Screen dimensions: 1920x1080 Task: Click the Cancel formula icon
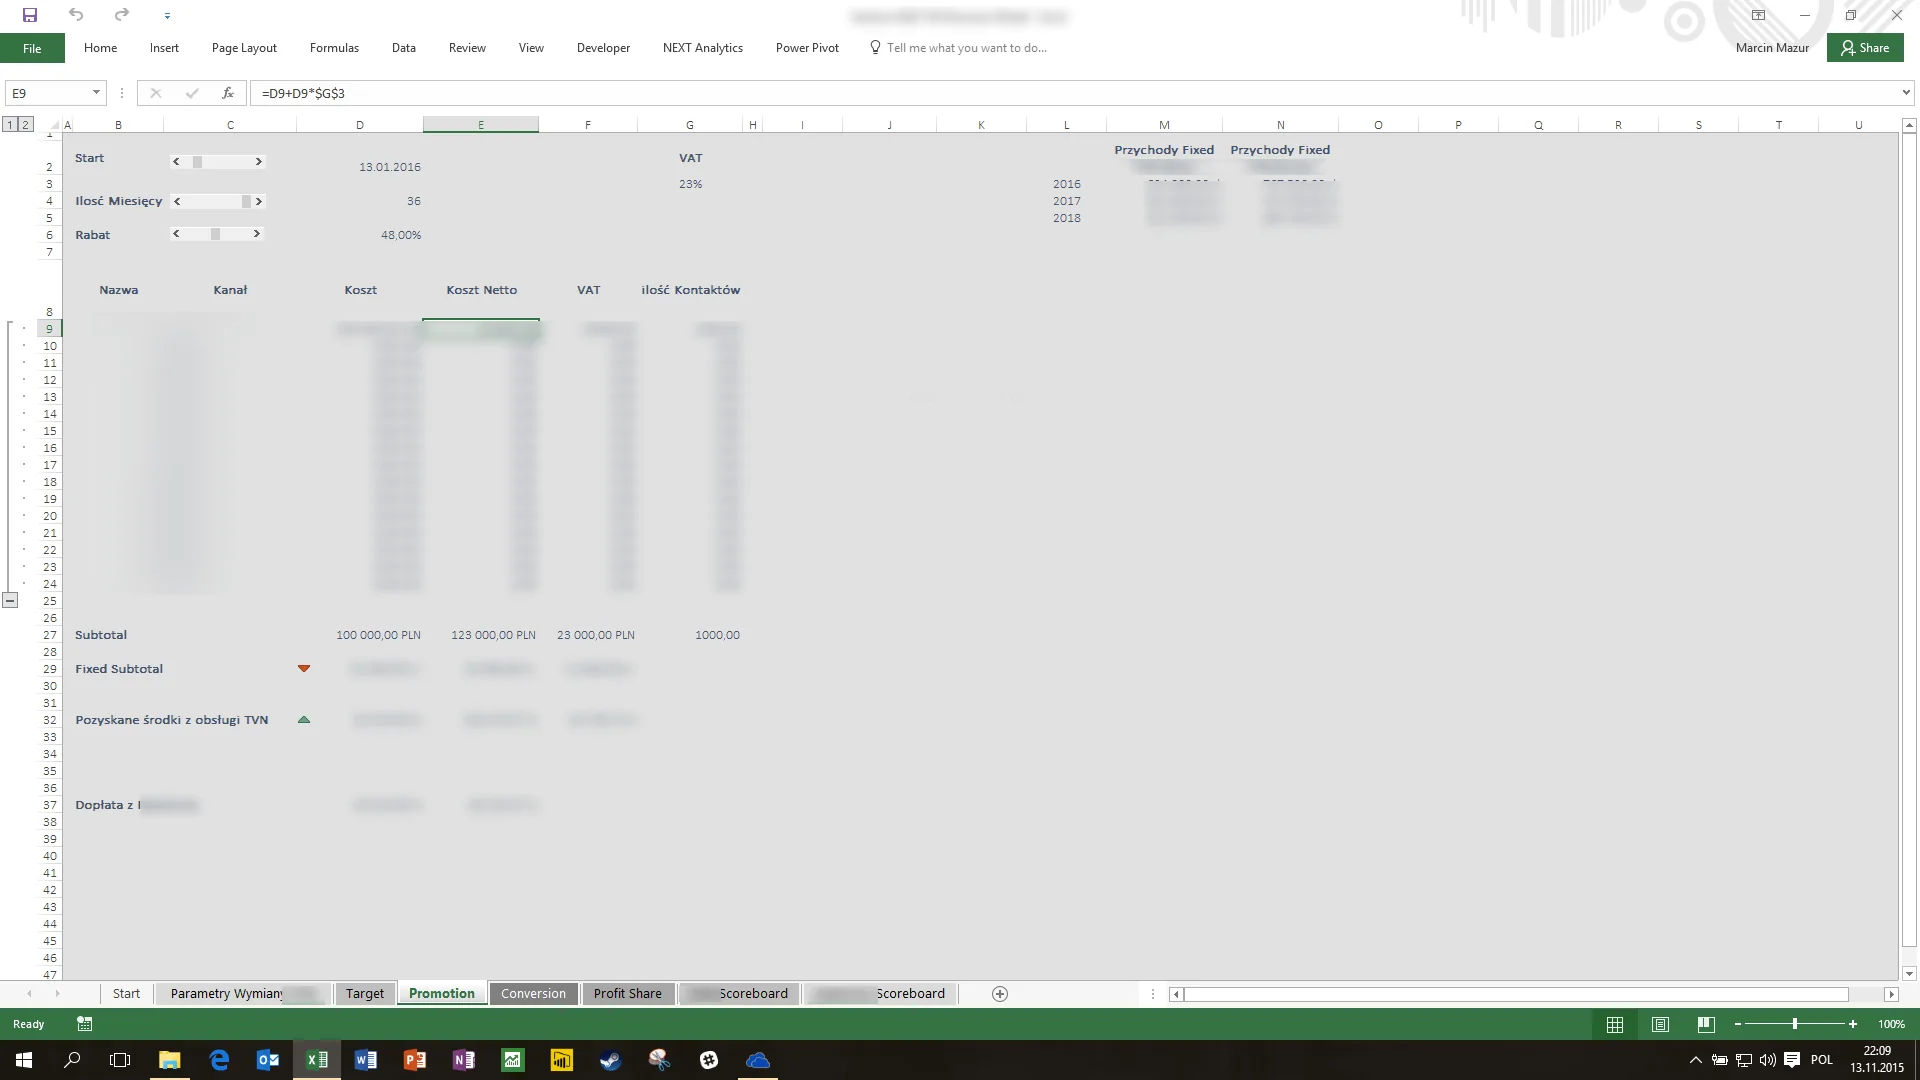(x=155, y=93)
